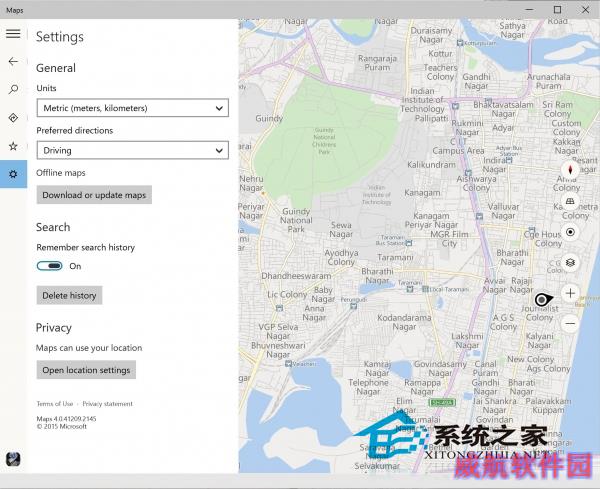600x489 pixels.
Task: Open the Units dropdown
Action: pos(133,108)
